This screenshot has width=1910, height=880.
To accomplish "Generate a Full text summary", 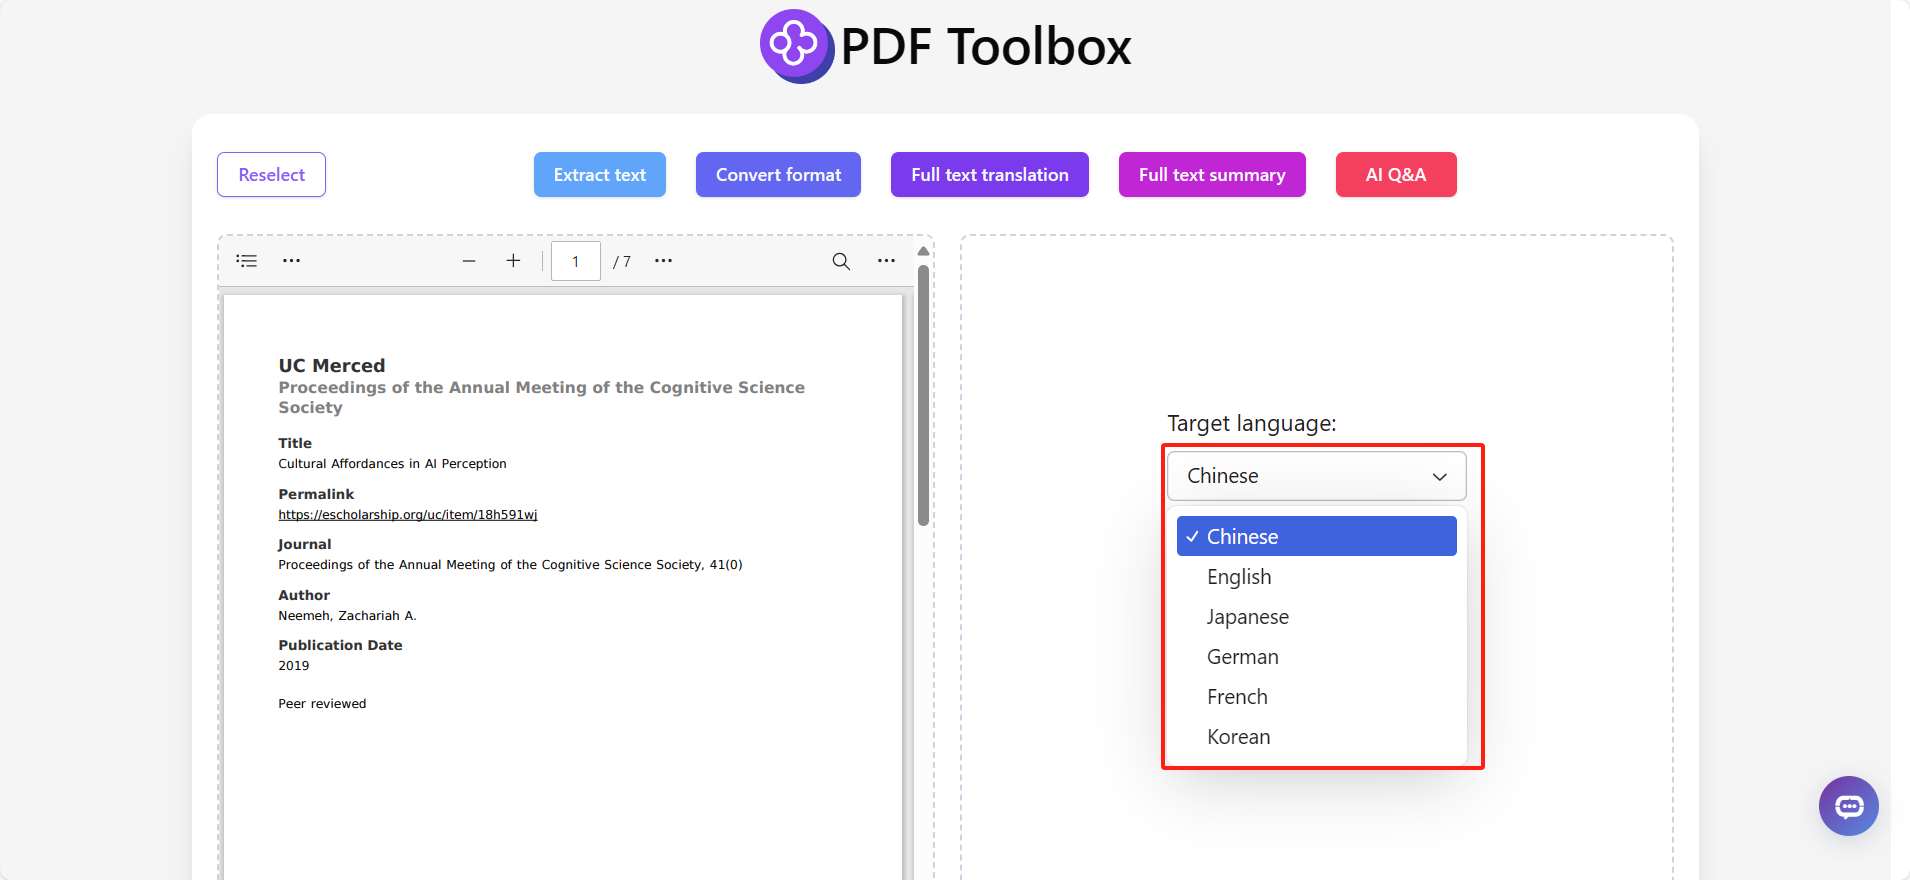I will 1212,175.
